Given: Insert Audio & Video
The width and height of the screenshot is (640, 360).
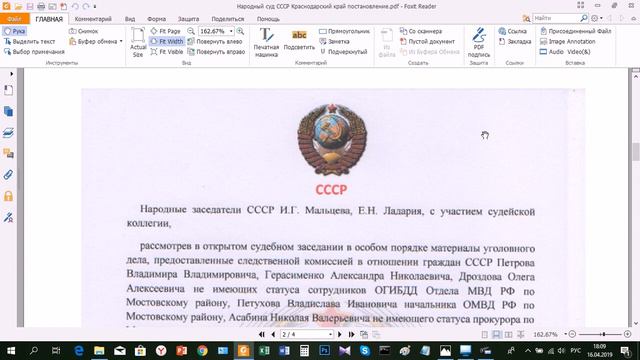Looking at the screenshot, I should point(565,52).
